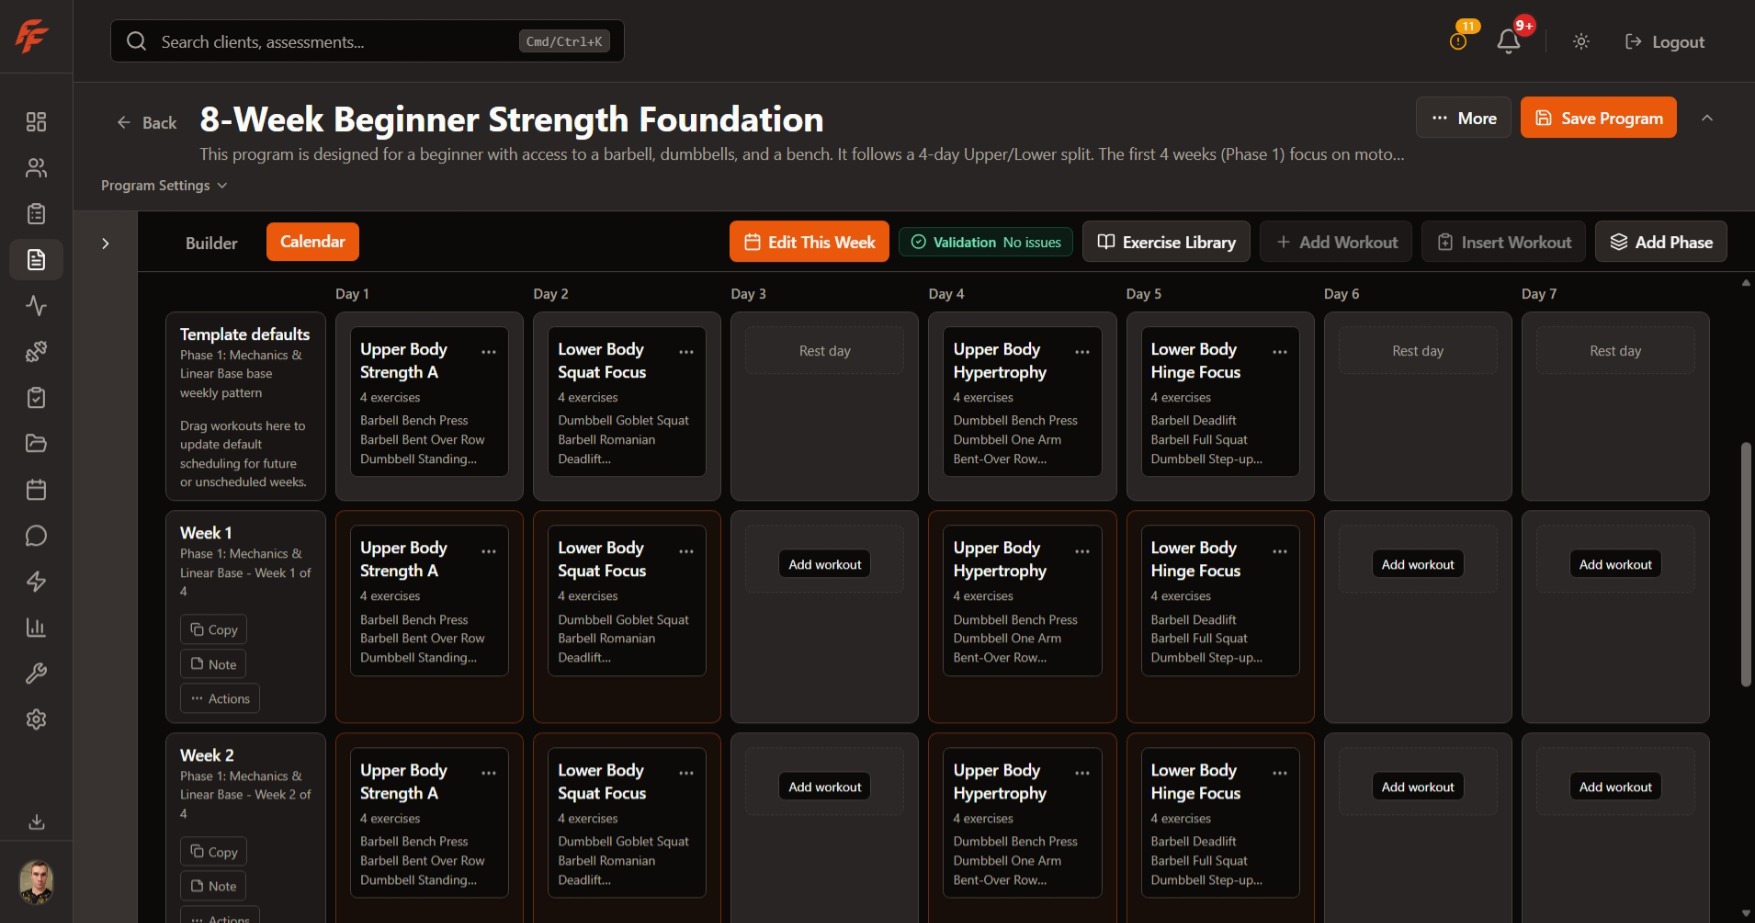Toggle light mode with the sun icon

pos(1580,41)
